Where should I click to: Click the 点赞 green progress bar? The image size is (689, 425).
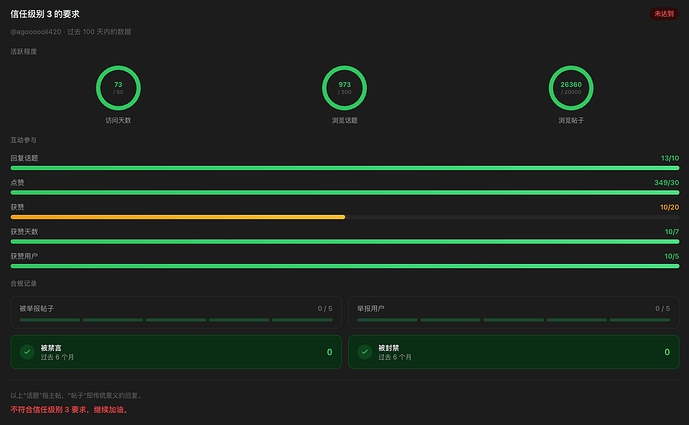(x=345, y=193)
